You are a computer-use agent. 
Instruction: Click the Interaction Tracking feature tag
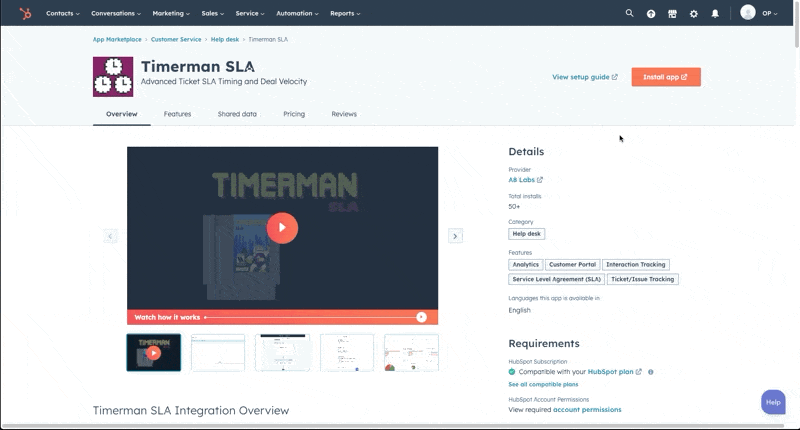point(636,265)
